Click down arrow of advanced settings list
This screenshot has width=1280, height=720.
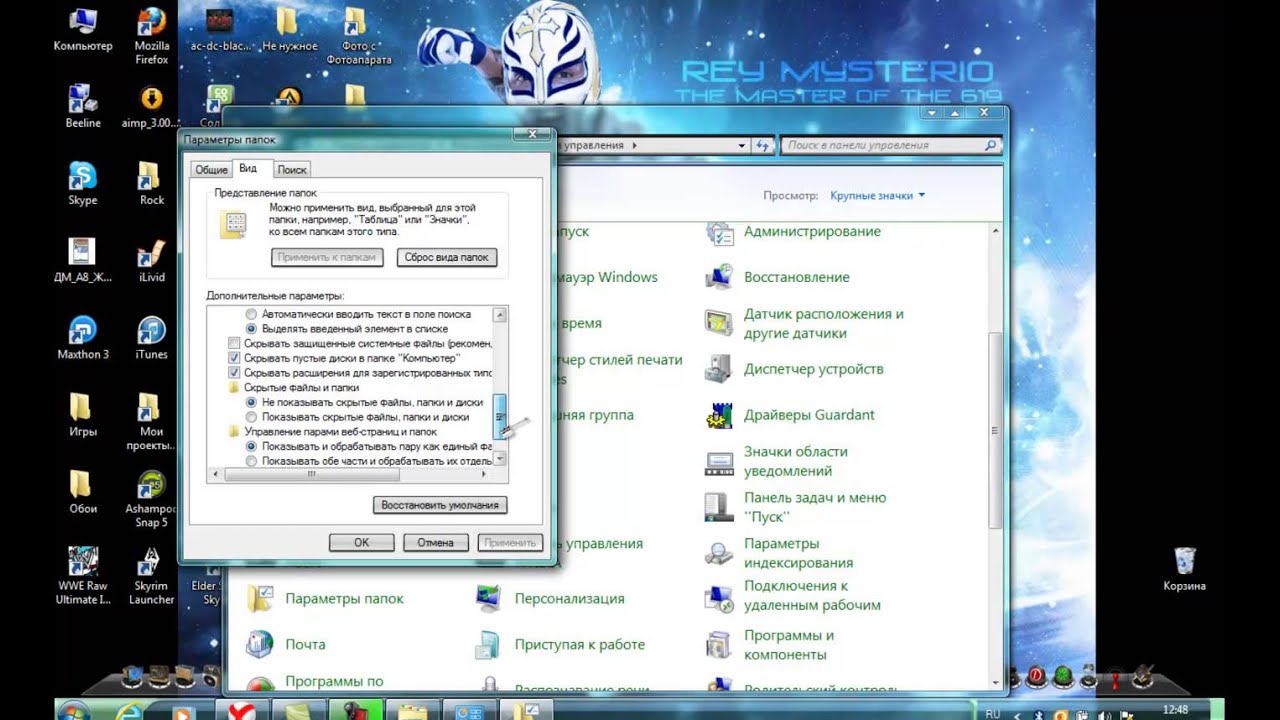[501, 459]
